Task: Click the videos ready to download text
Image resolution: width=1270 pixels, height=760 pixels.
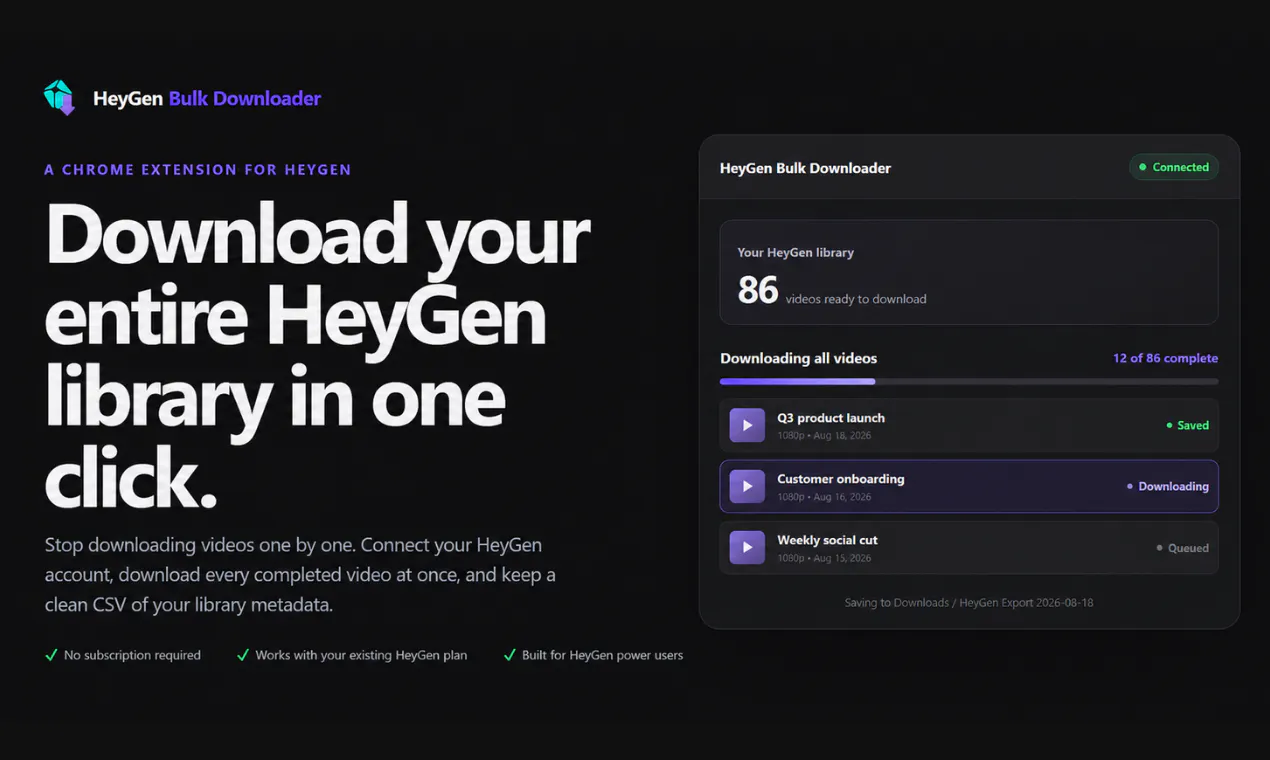Action: coord(856,299)
